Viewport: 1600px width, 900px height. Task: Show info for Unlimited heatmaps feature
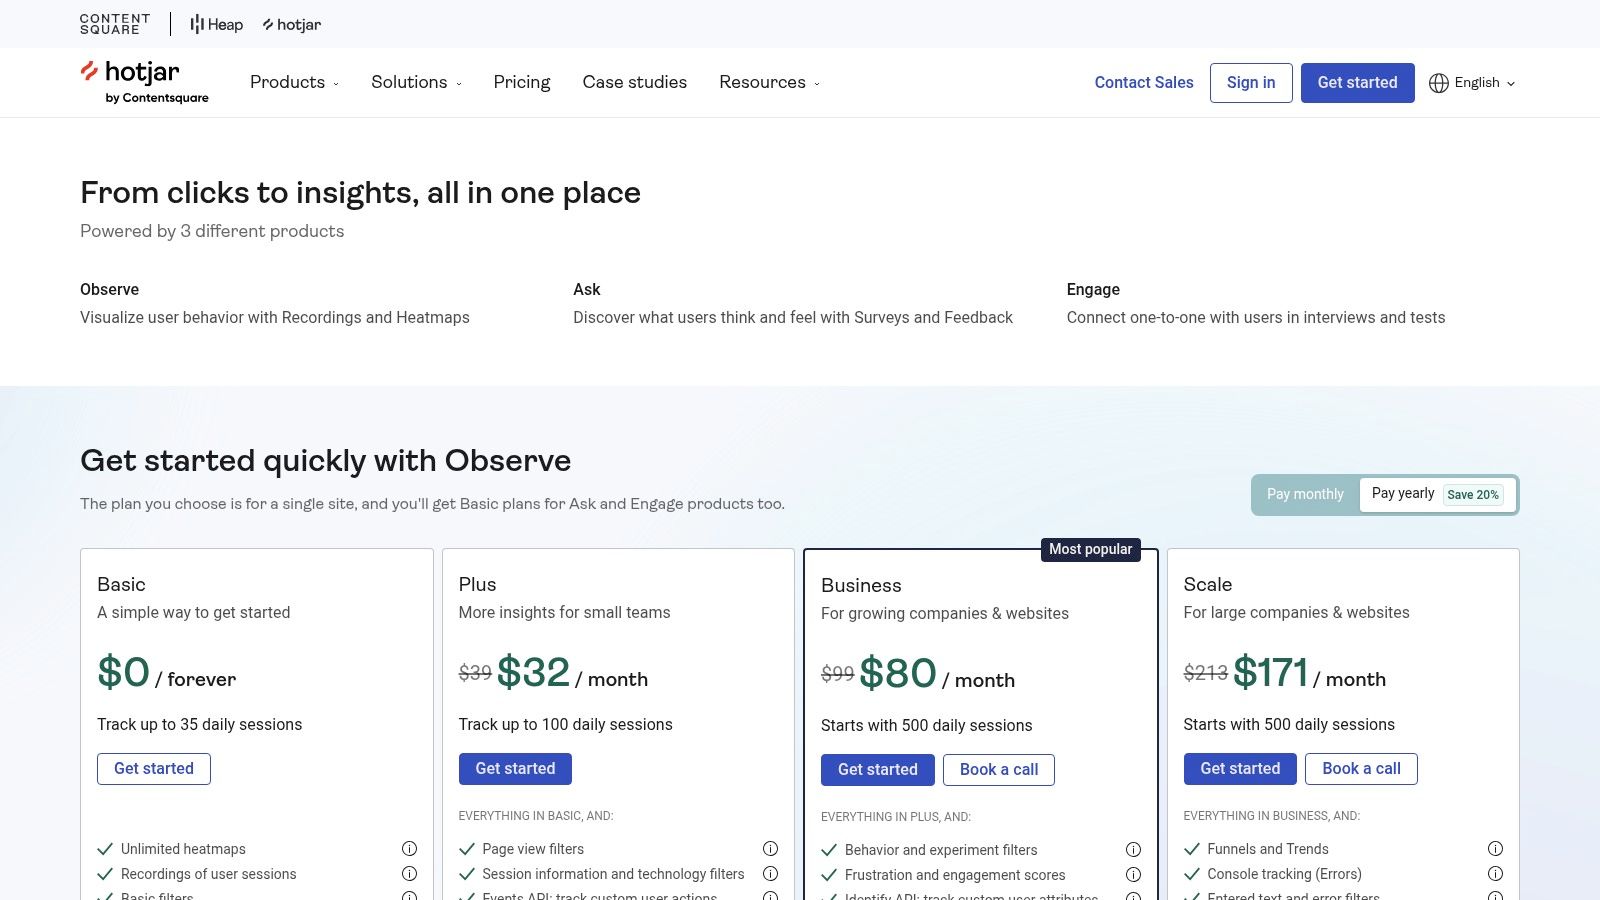(409, 849)
